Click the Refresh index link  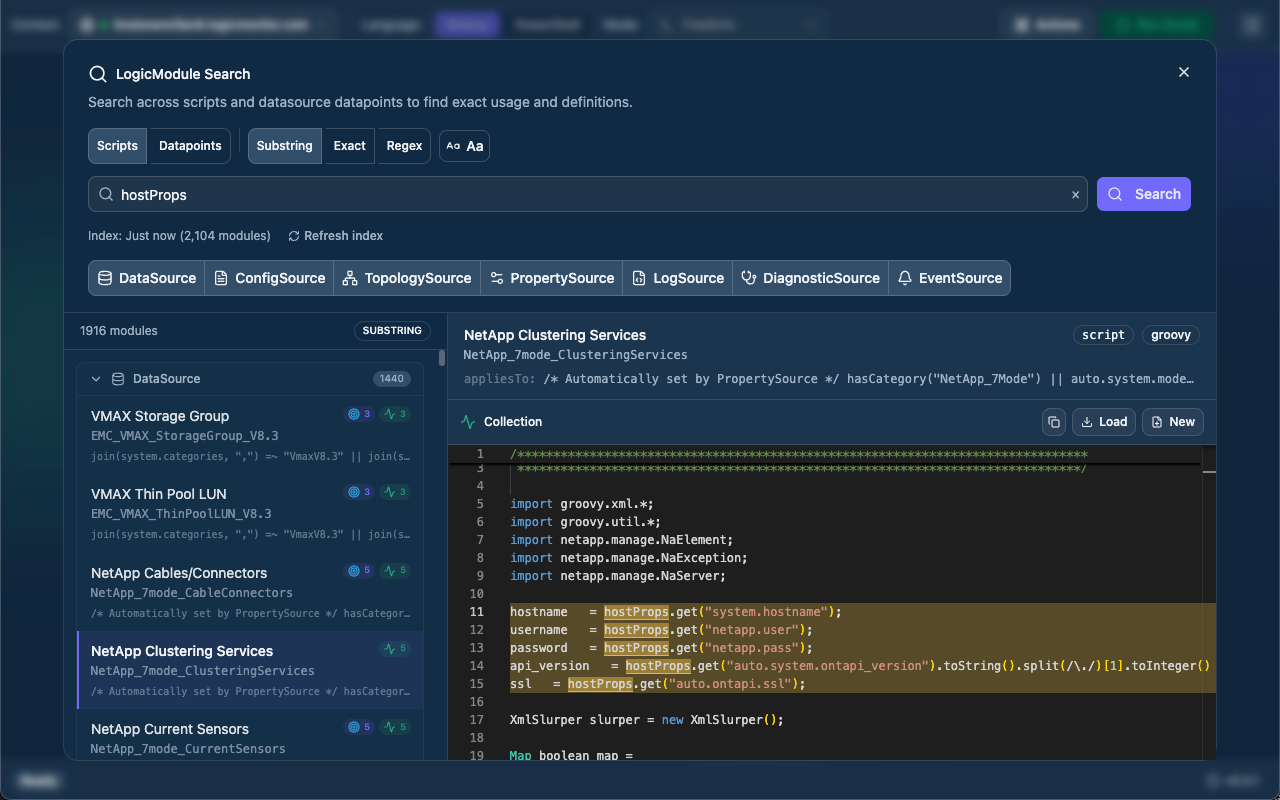tap(335, 236)
